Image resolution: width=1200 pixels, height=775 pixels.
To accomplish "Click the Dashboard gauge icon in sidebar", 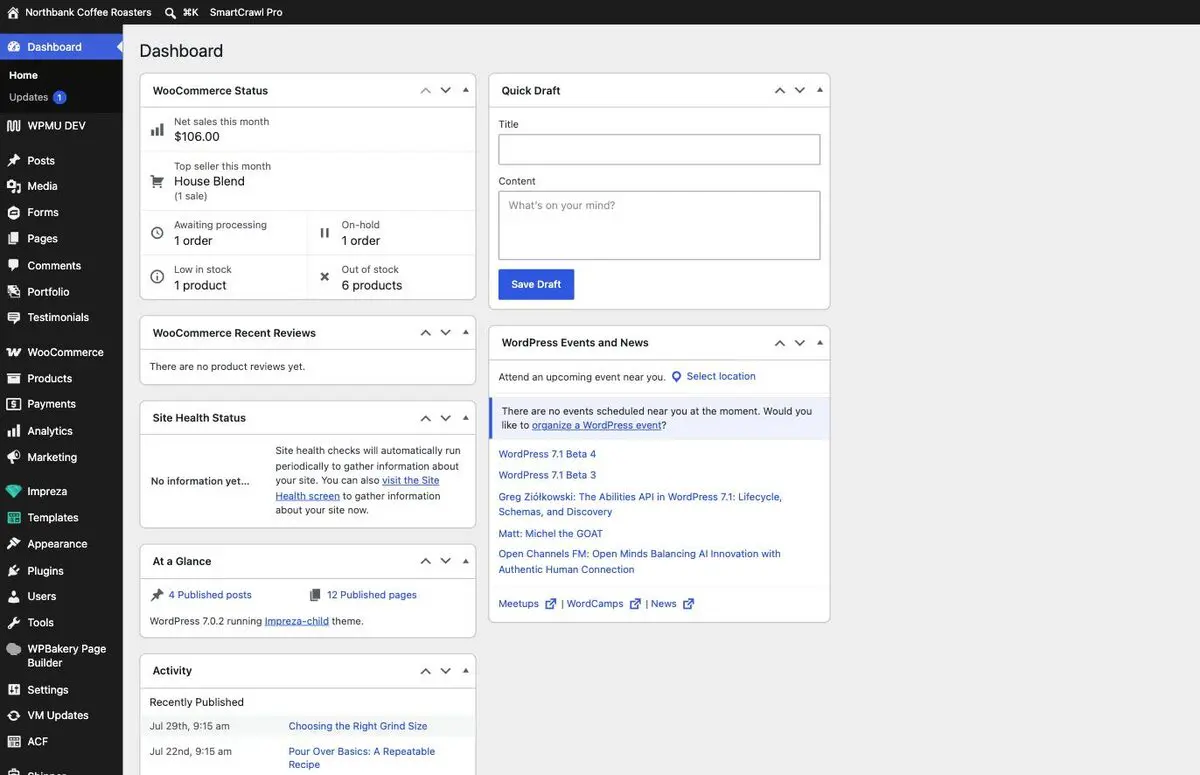I will tap(13, 47).
